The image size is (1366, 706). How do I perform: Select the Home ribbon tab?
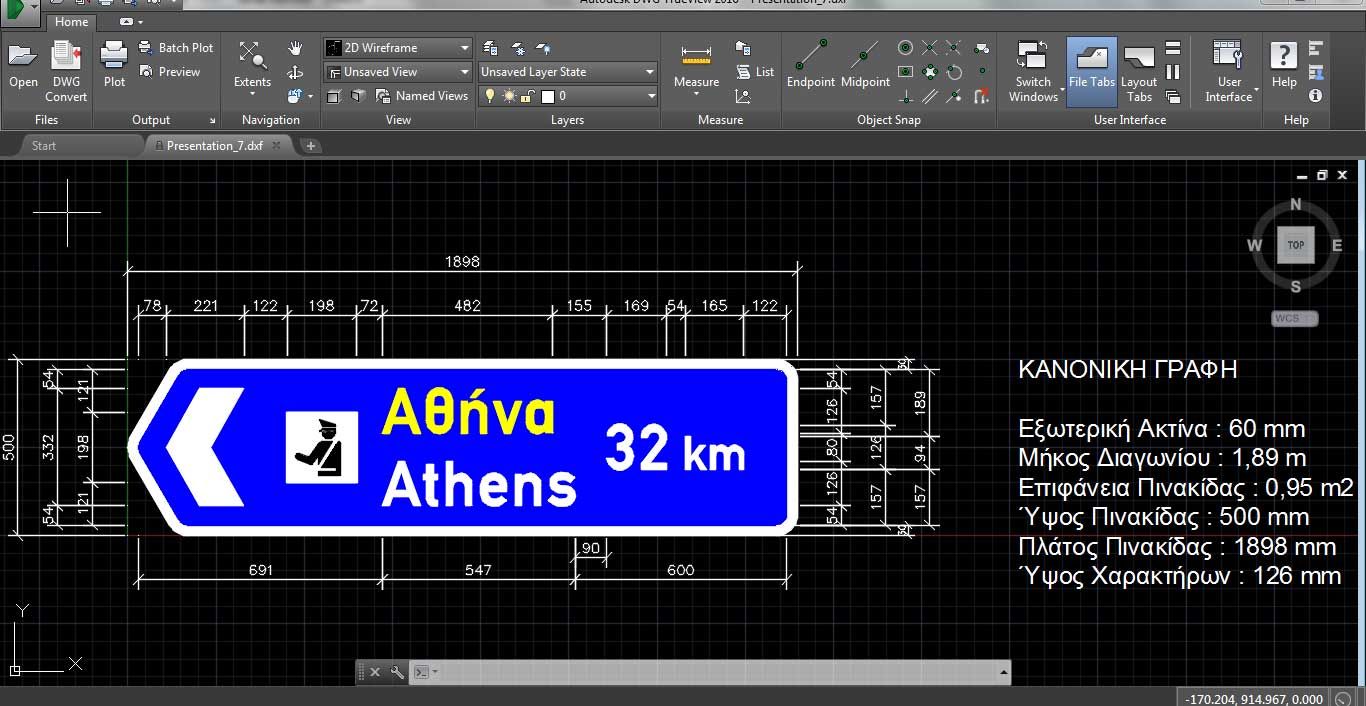tap(71, 22)
